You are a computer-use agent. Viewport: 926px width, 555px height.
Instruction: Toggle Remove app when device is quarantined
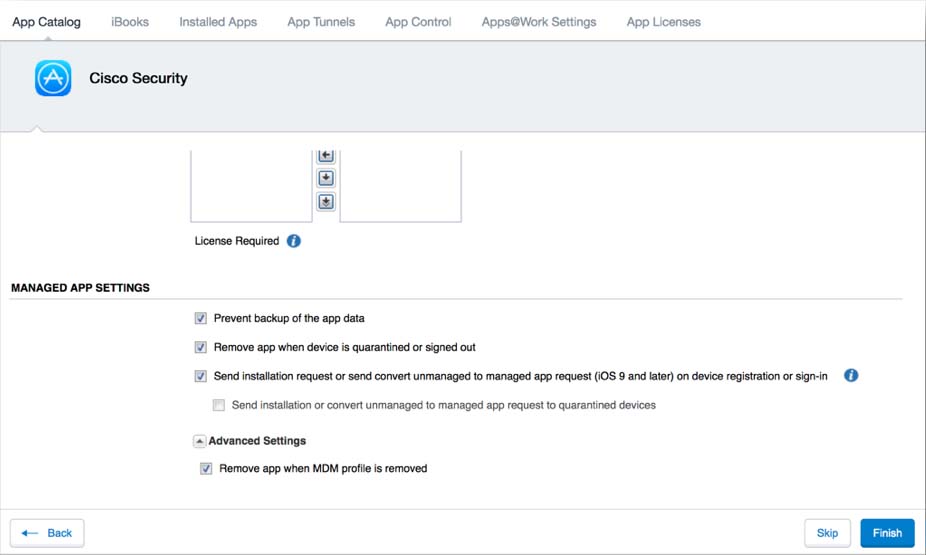pyautogui.click(x=201, y=347)
